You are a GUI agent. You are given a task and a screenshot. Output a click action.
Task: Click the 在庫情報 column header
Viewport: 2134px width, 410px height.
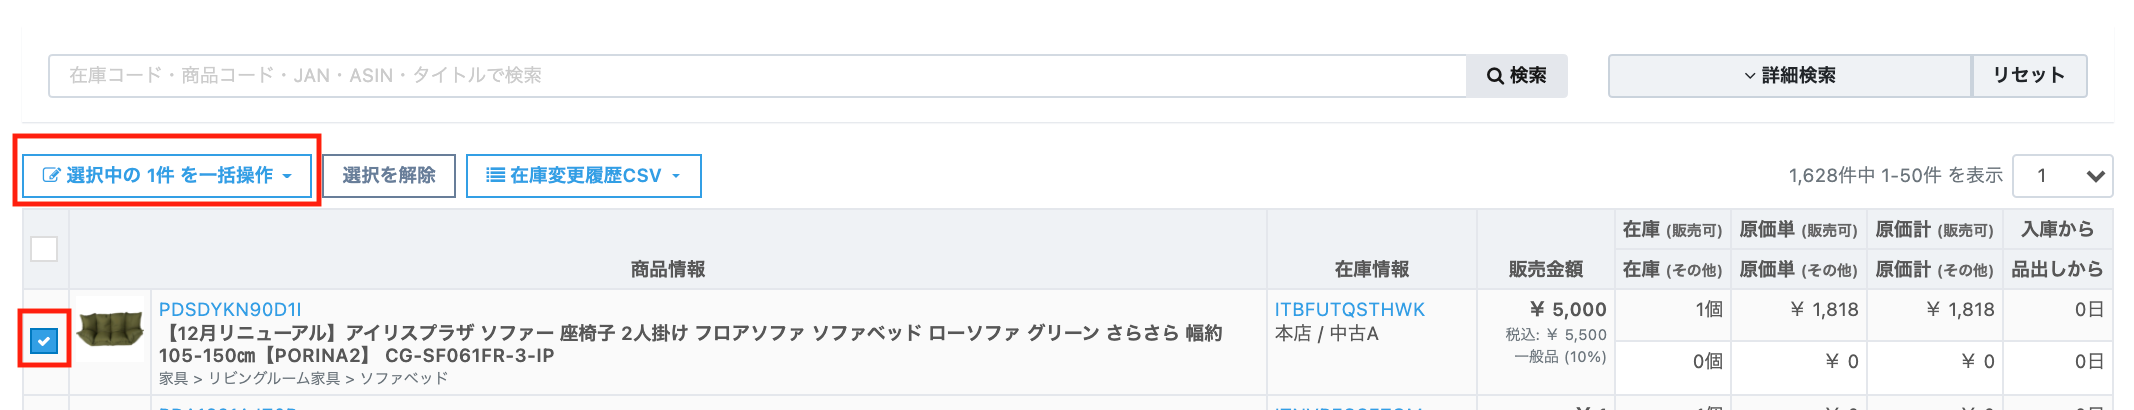tap(1372, 269)
